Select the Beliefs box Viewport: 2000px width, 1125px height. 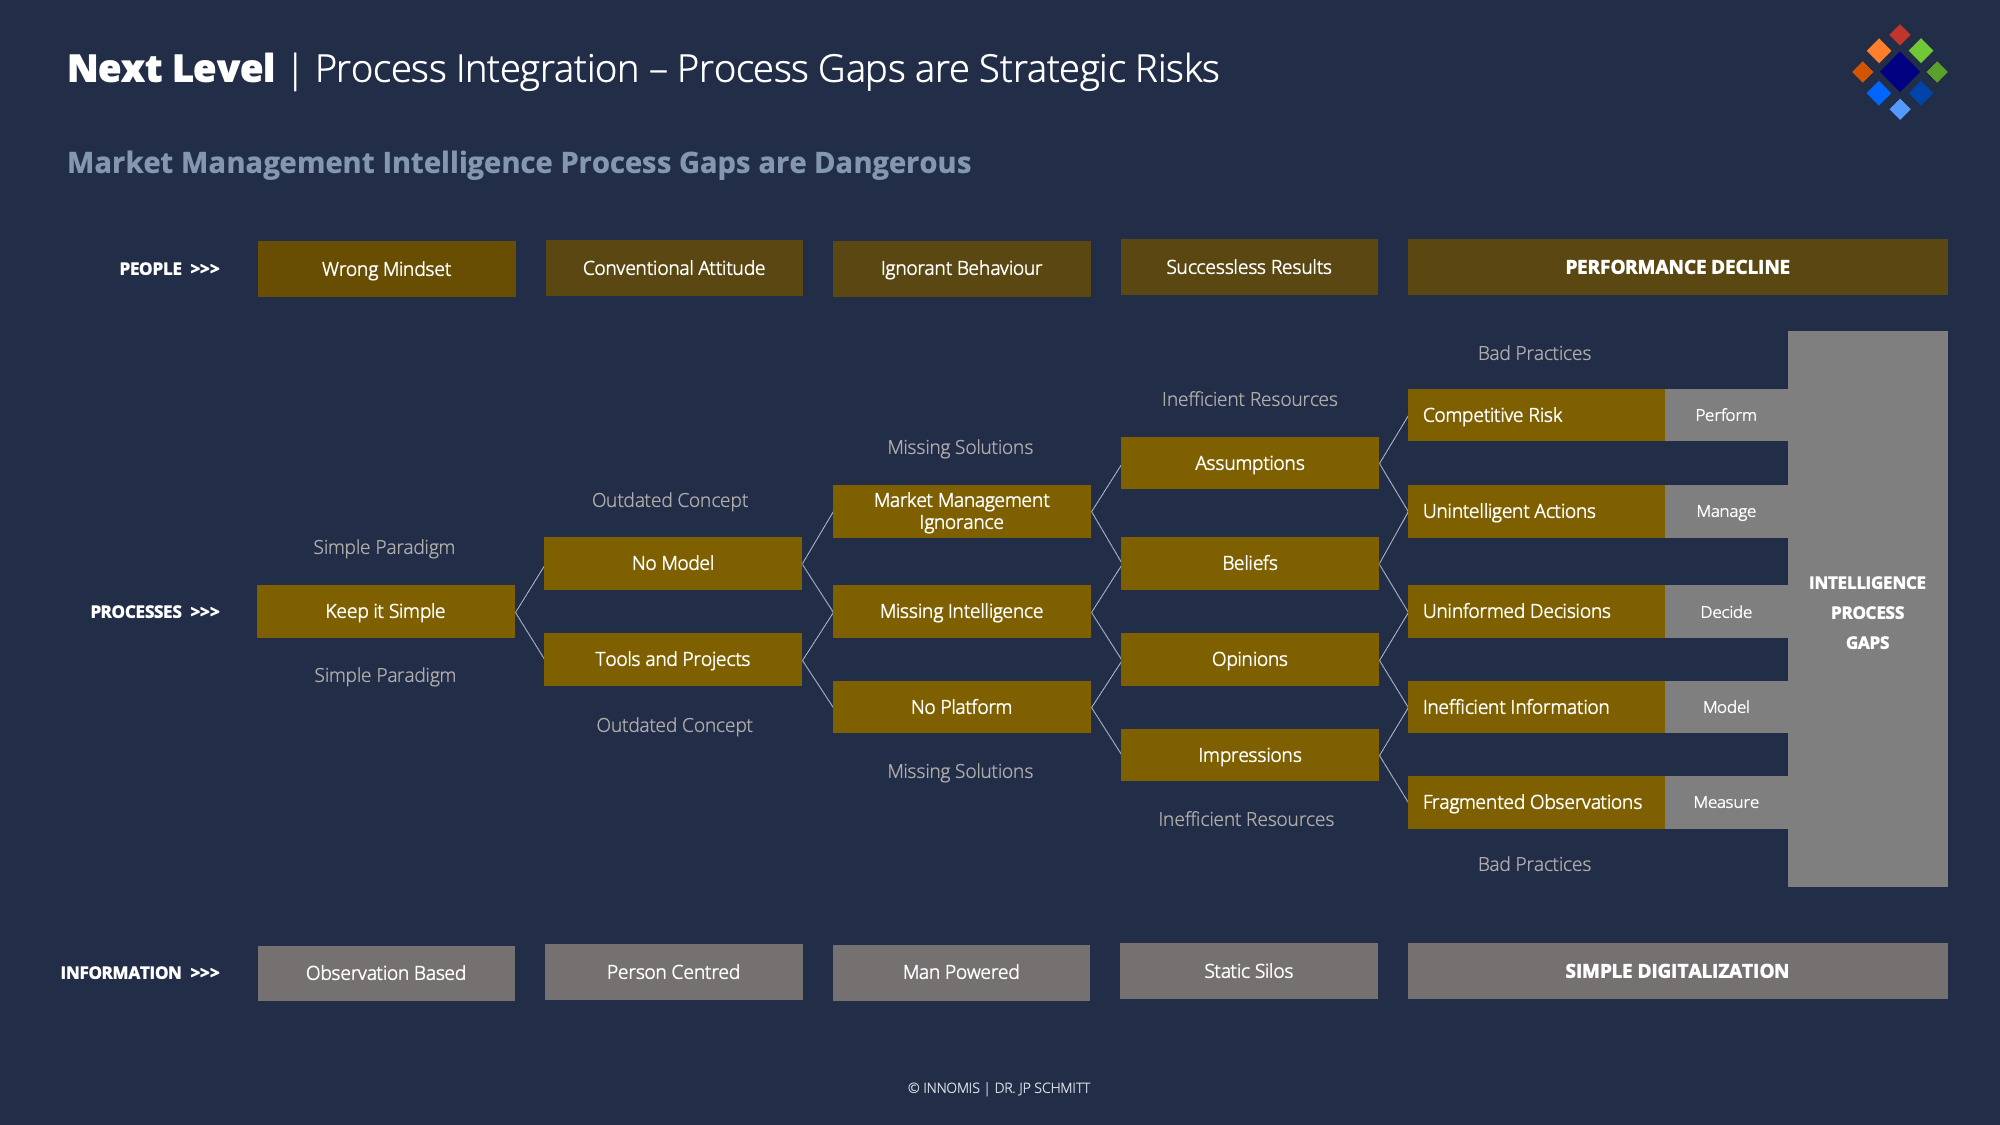(1249, 563)
